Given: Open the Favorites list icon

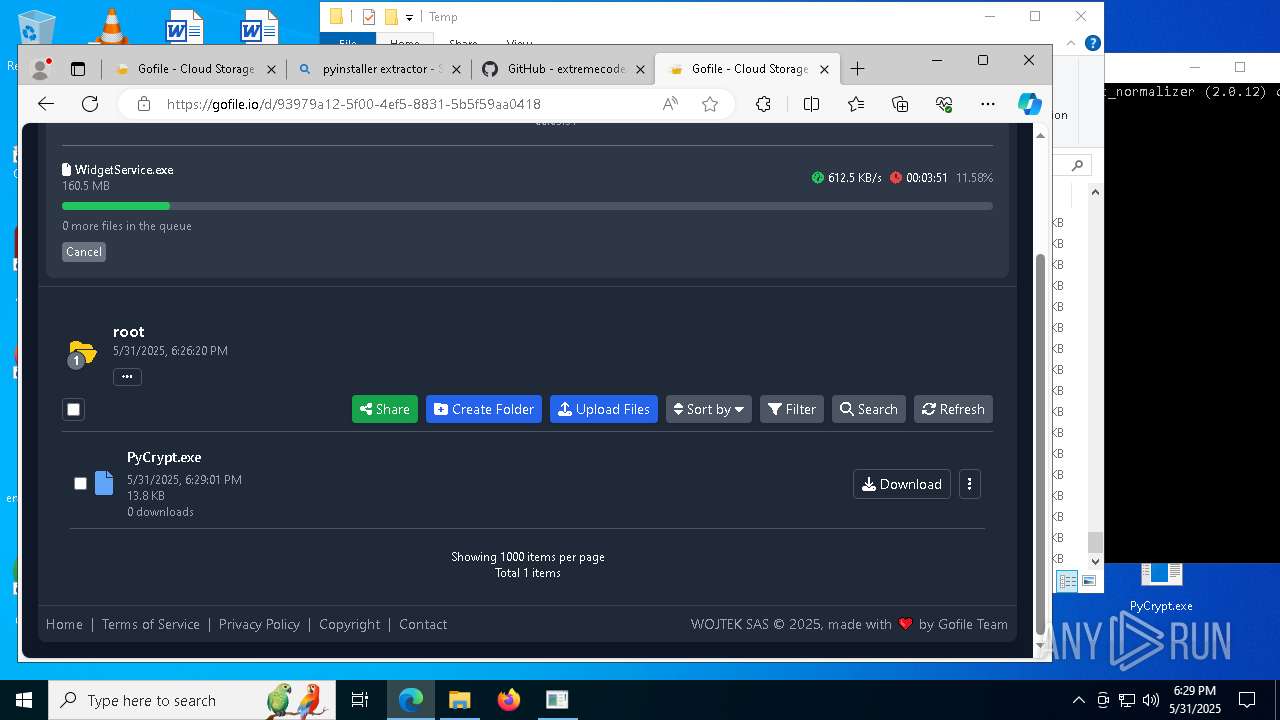Looking at the screenshot, I should tap(856, 104).
